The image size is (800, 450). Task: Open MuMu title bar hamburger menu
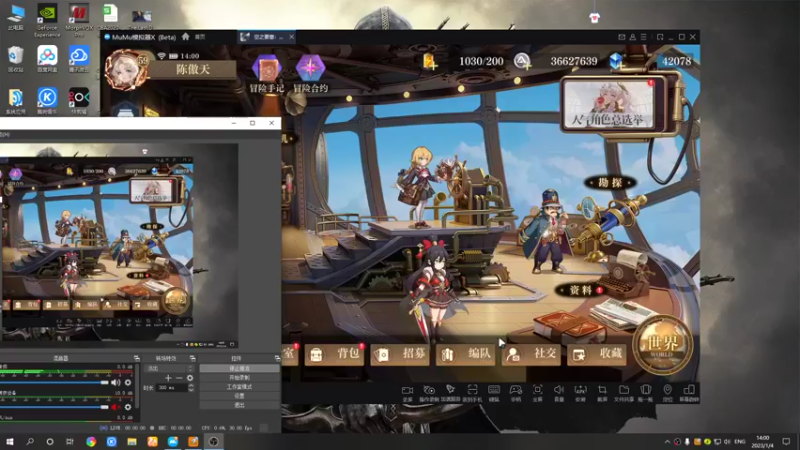643,37
